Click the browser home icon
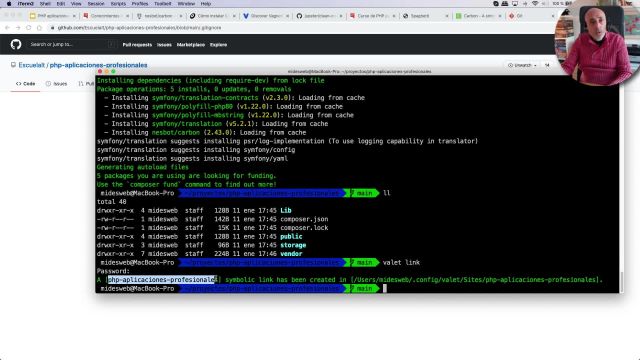Image resolution: width=640 pixels, height=360 pixels. click(39, 28)
